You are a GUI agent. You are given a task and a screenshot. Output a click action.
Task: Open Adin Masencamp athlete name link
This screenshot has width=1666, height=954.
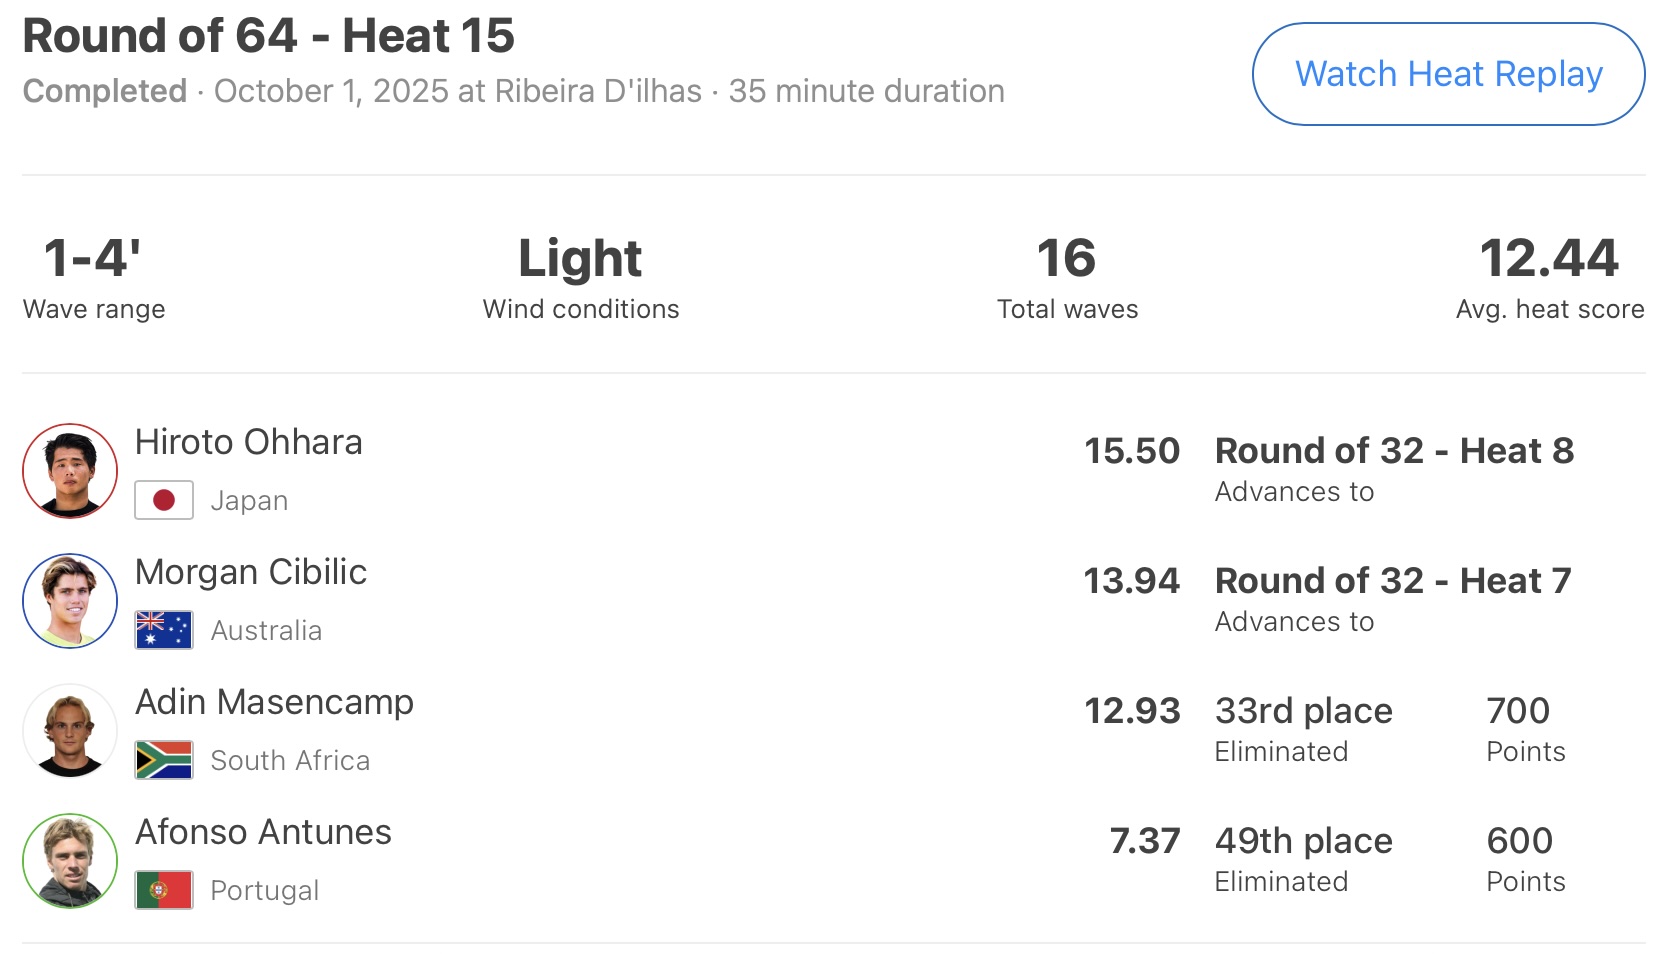(274, 702)
